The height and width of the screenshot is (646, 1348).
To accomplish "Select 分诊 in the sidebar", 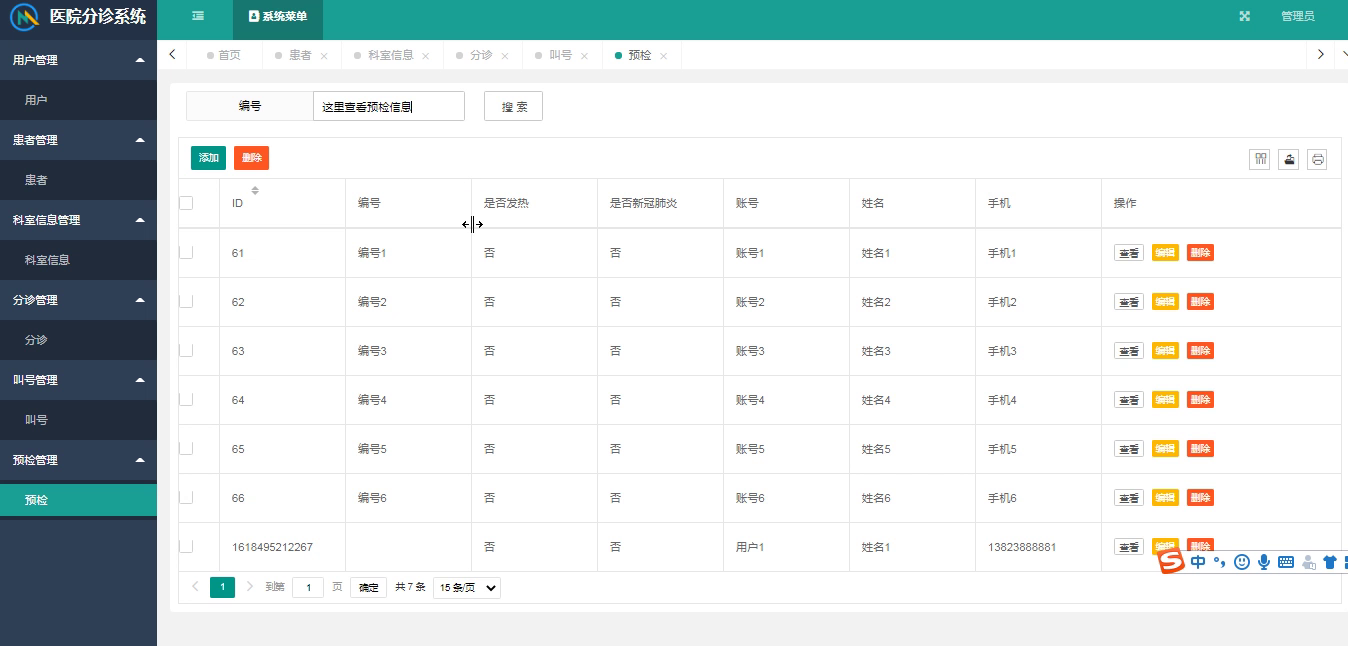I will point(78,340).
